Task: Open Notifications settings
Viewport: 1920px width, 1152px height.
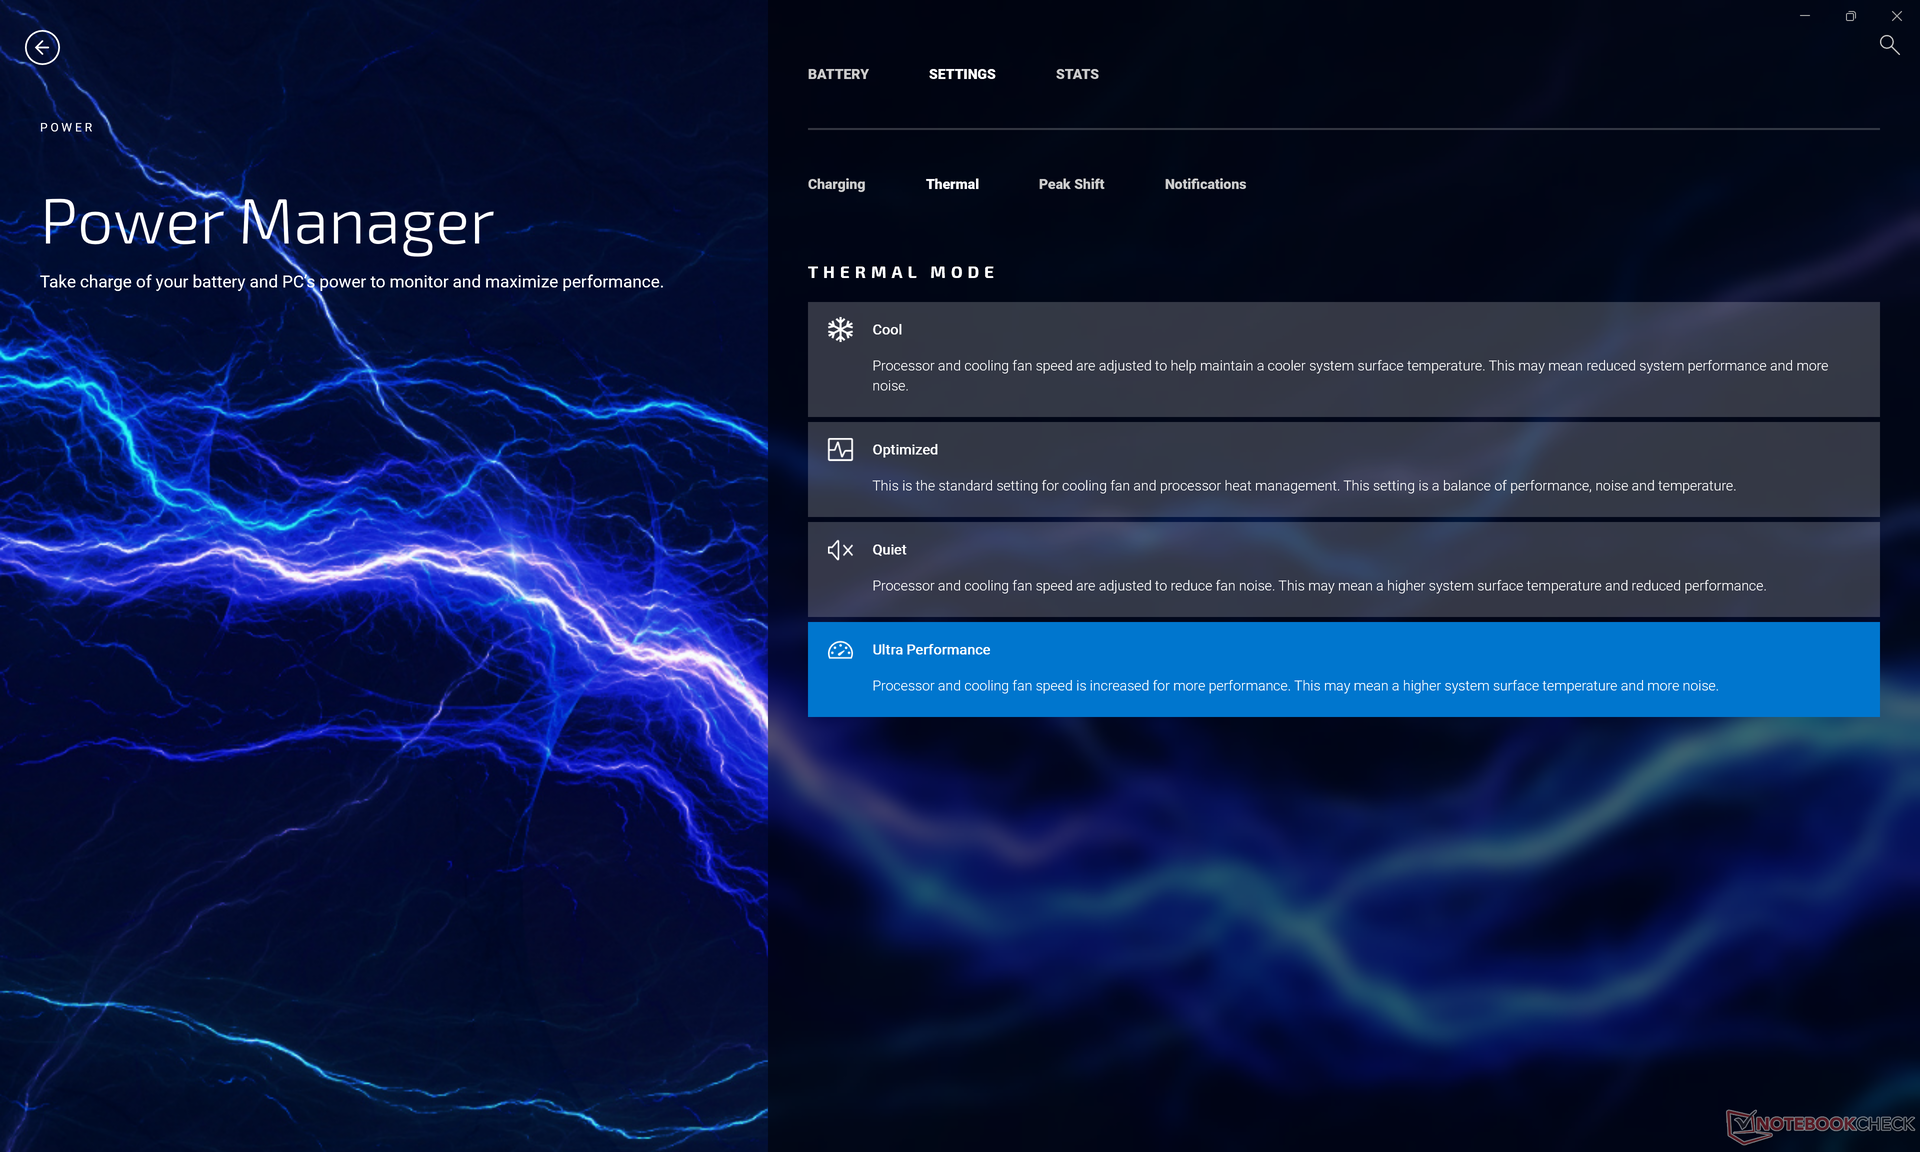Action: click(x=1205, y=184)
